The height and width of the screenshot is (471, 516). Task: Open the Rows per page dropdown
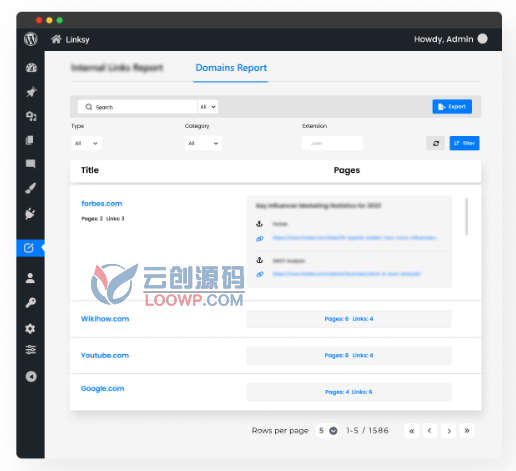328,431
